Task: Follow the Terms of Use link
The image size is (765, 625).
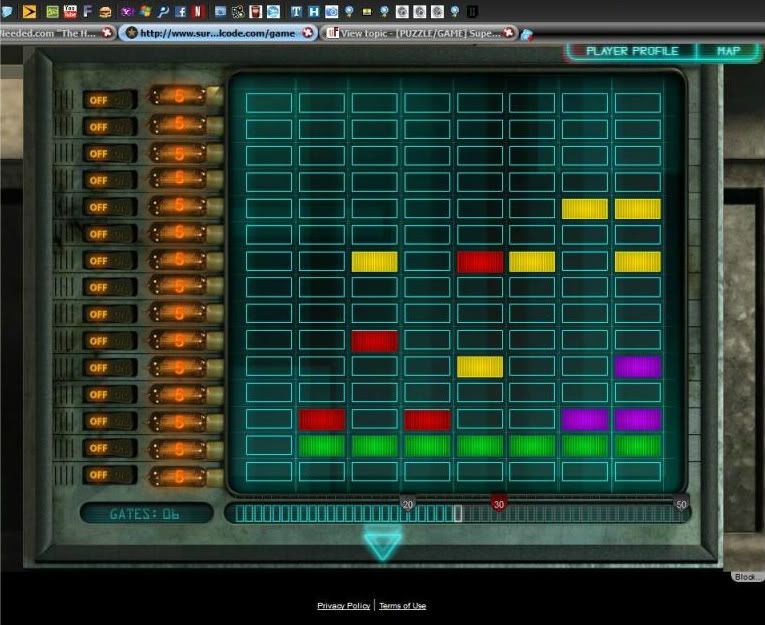Action: (402, 606)
